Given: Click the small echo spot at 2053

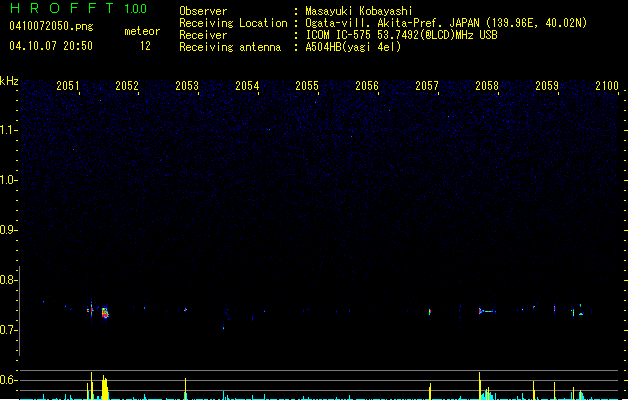Looking at the screenshot, I should 185,310.
